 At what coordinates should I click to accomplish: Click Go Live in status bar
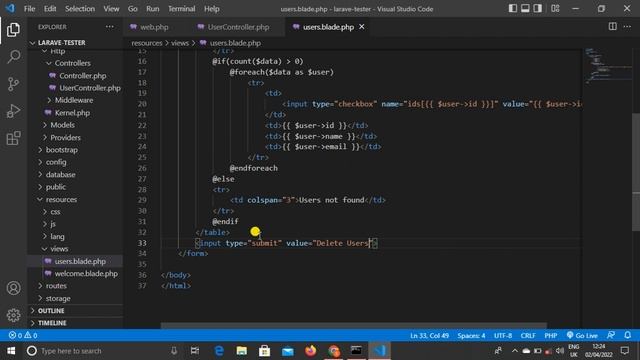582,335
